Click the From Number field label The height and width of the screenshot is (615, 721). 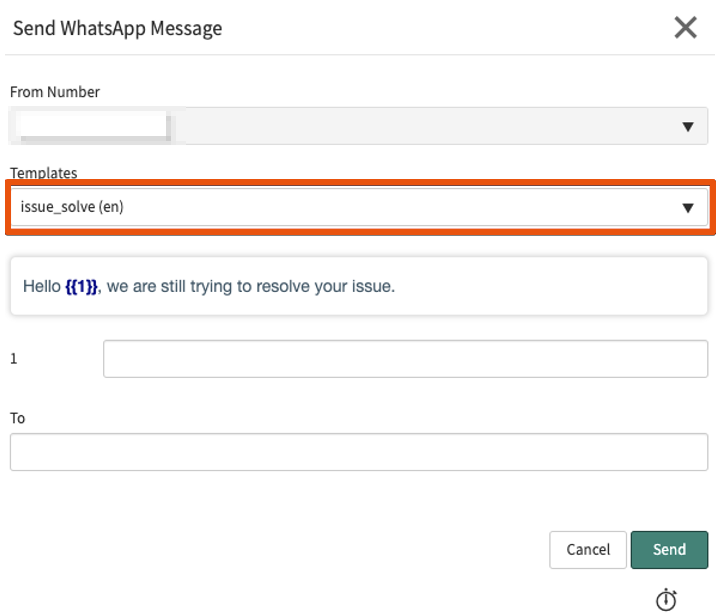pos(55,92)
